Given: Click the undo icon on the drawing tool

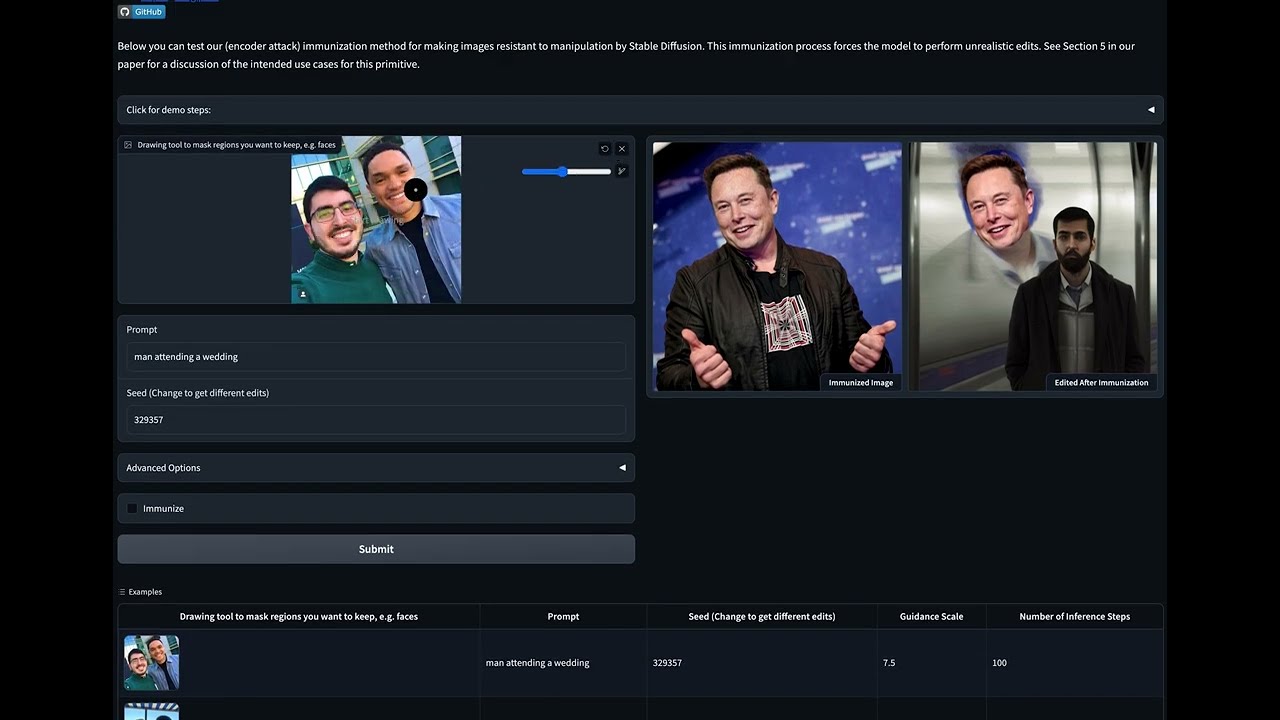Looking at the screenshot, I should 605,148.
